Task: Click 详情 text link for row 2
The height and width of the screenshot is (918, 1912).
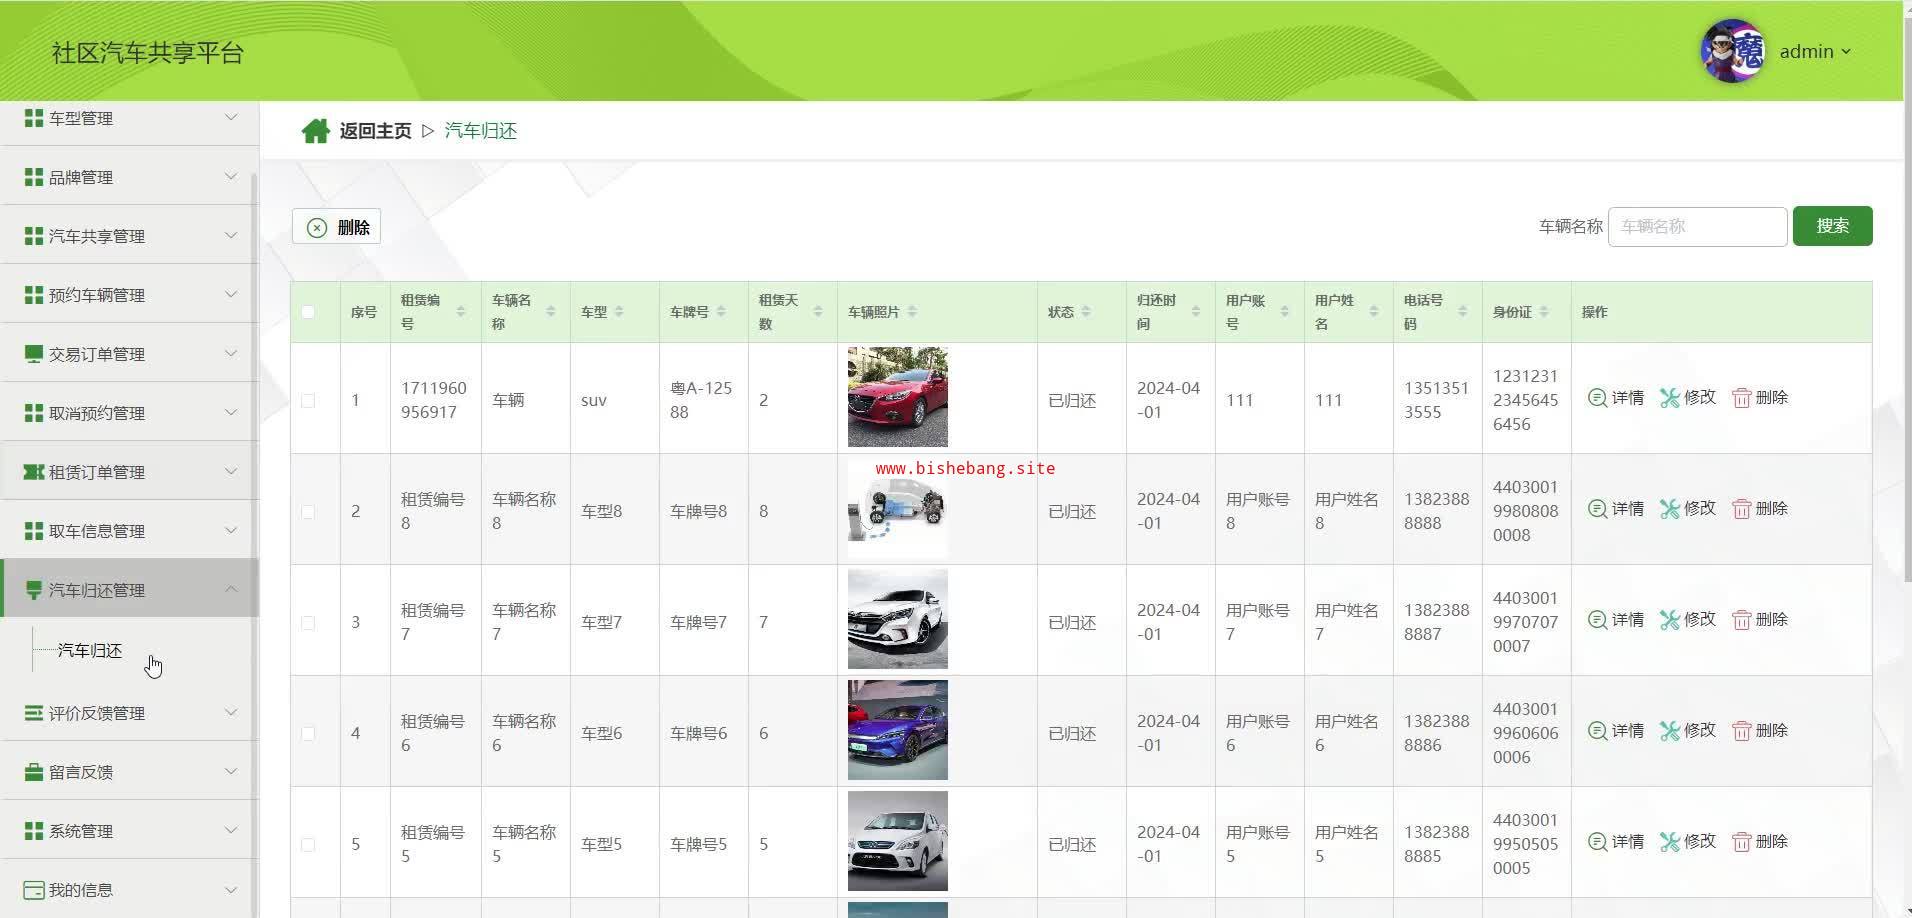Action: point(1628,509)
